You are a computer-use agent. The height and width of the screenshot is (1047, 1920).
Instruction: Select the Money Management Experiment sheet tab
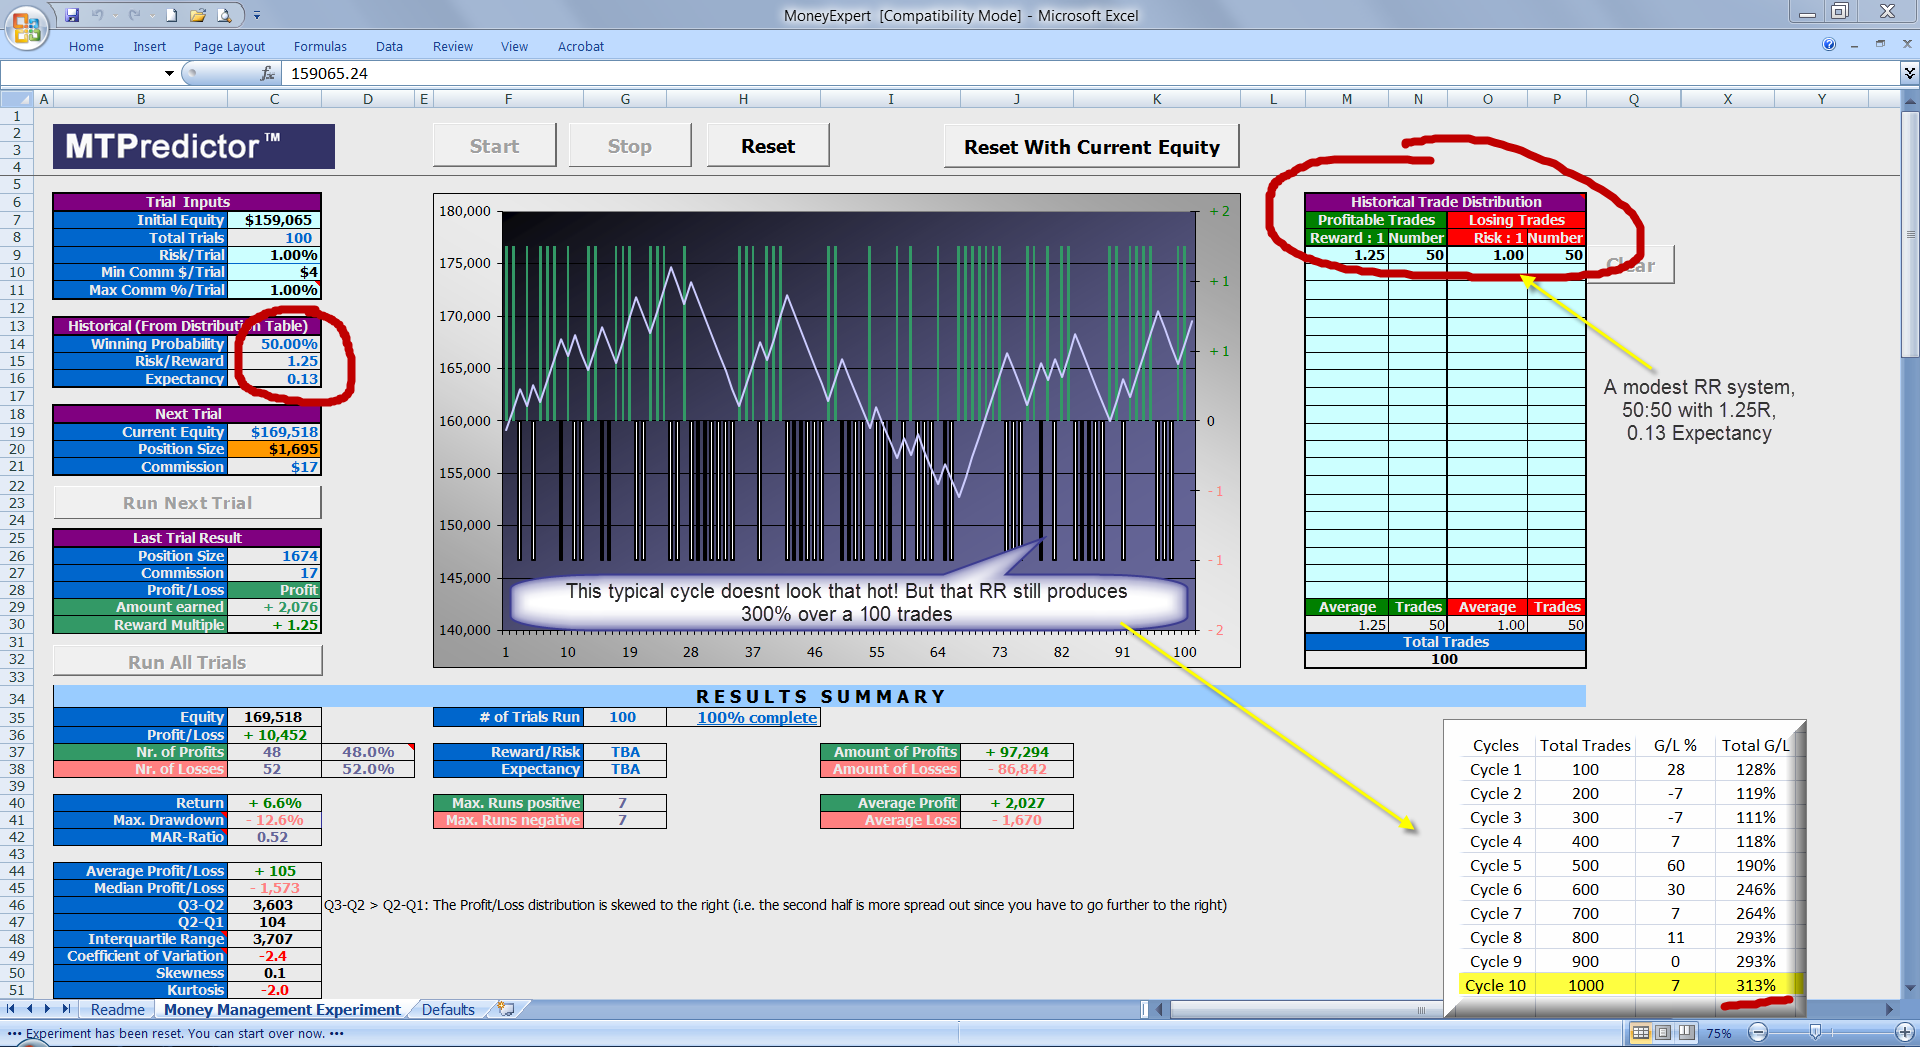click(x=282, y=1010)
